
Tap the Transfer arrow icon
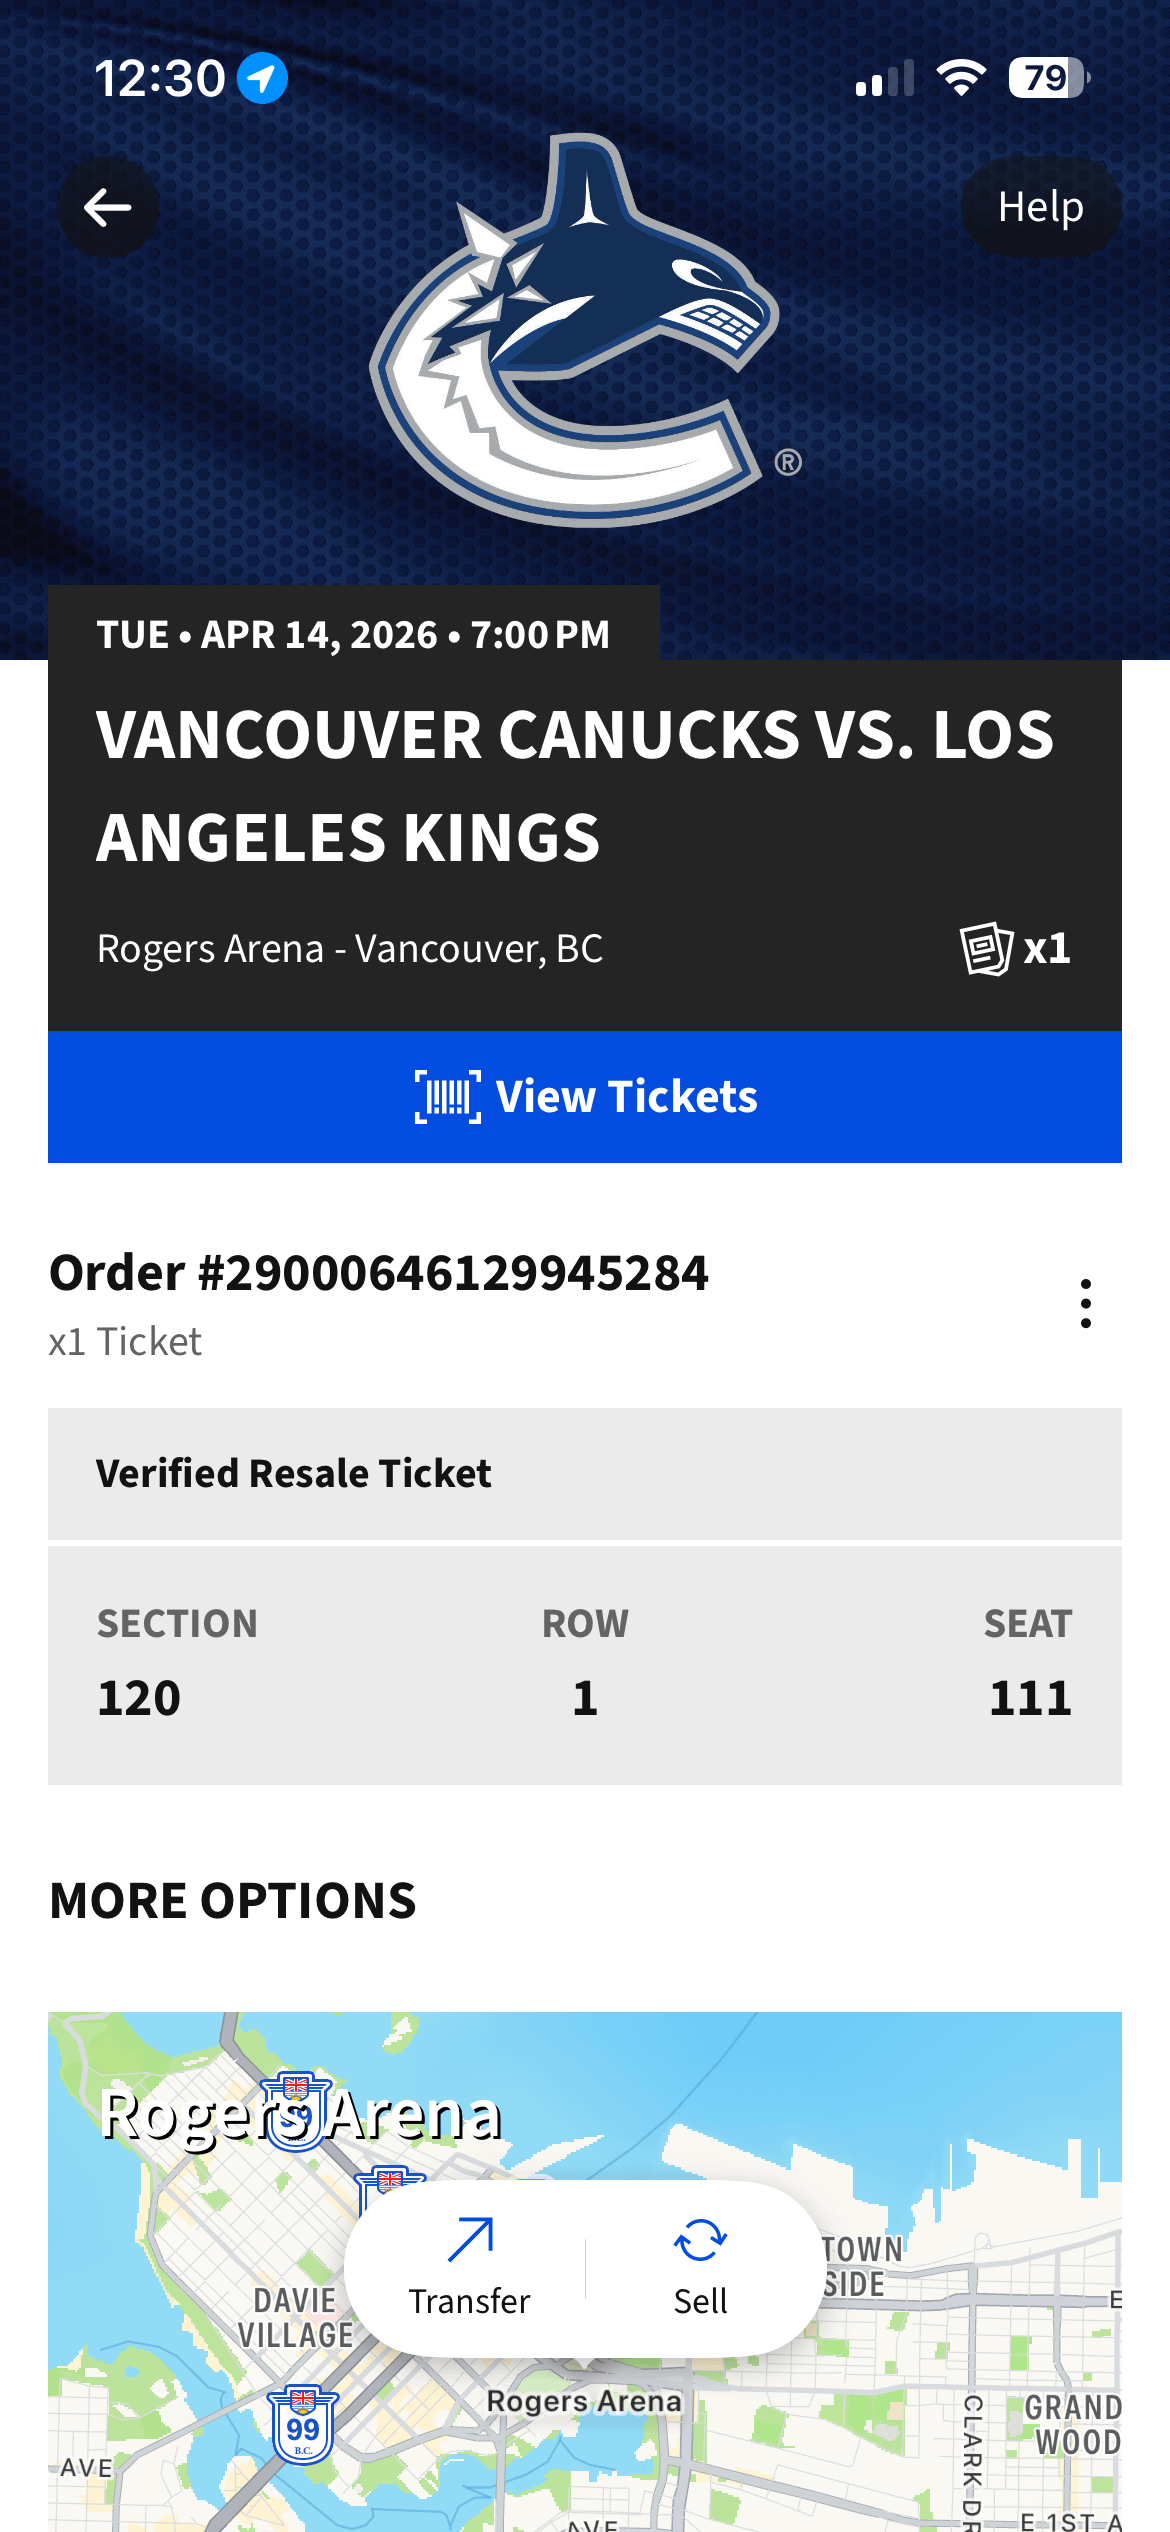tap(470, 2240)
